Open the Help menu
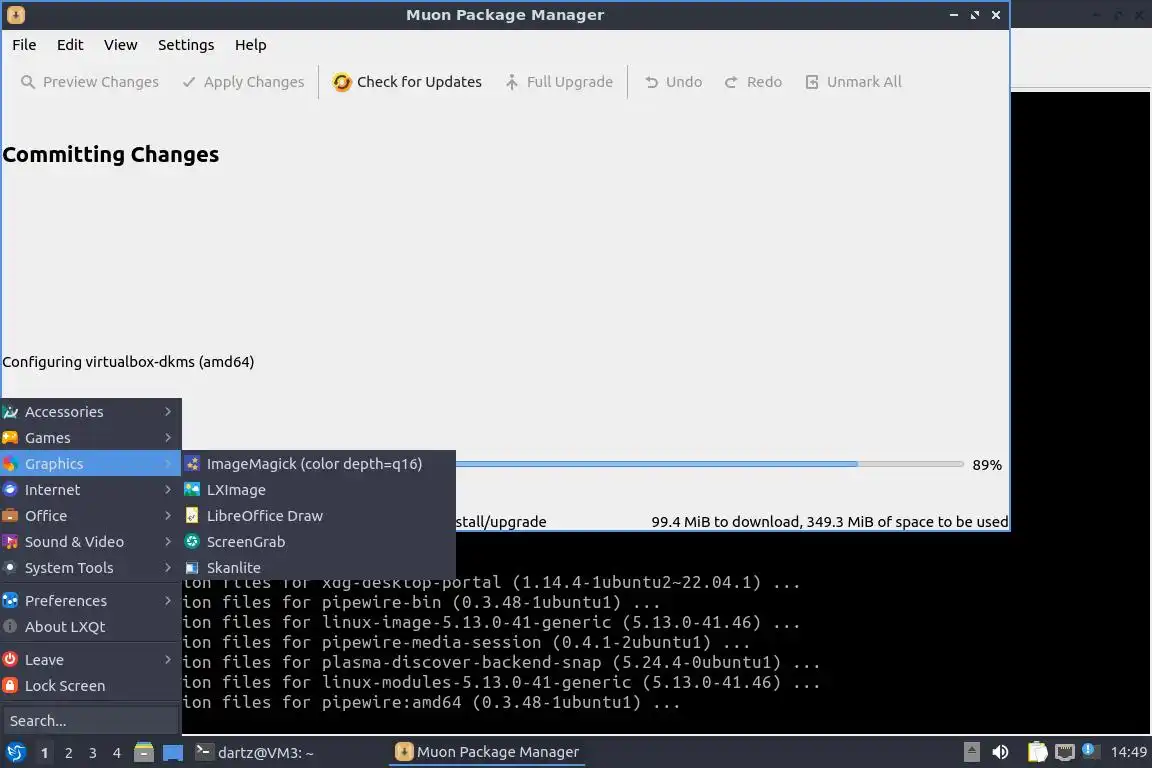This screenshot has height=768, width=1152. [251, 45]
